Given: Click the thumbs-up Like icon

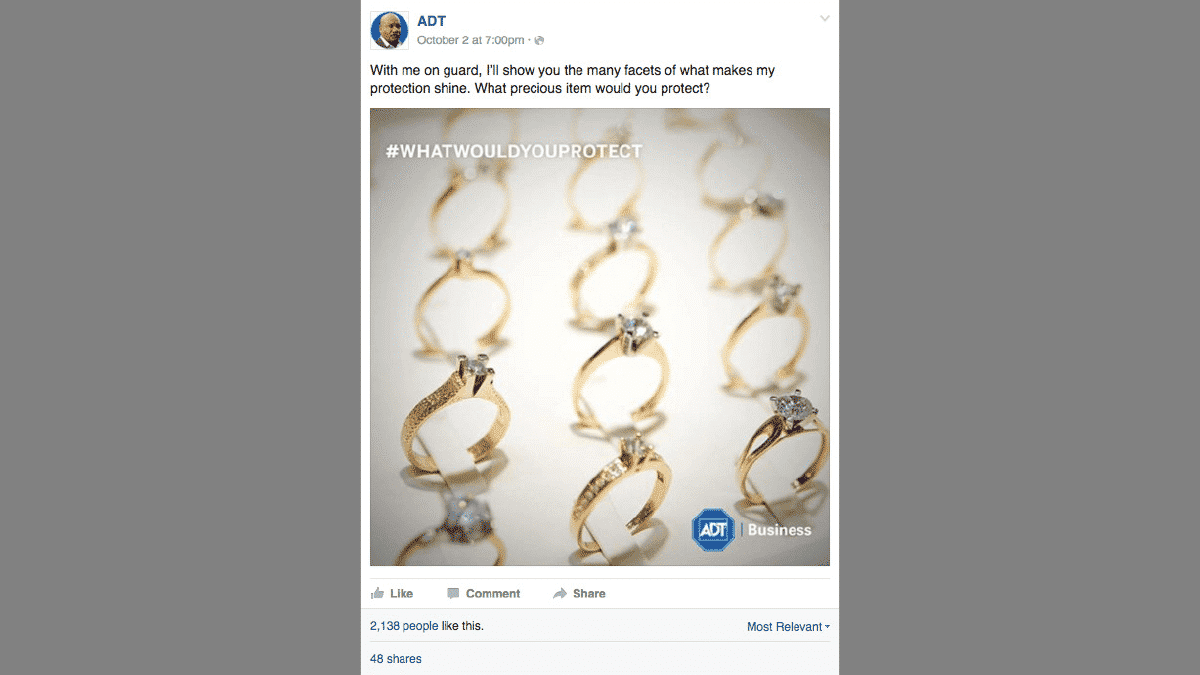Looking at the screenshot, I should tap(377, 593).
